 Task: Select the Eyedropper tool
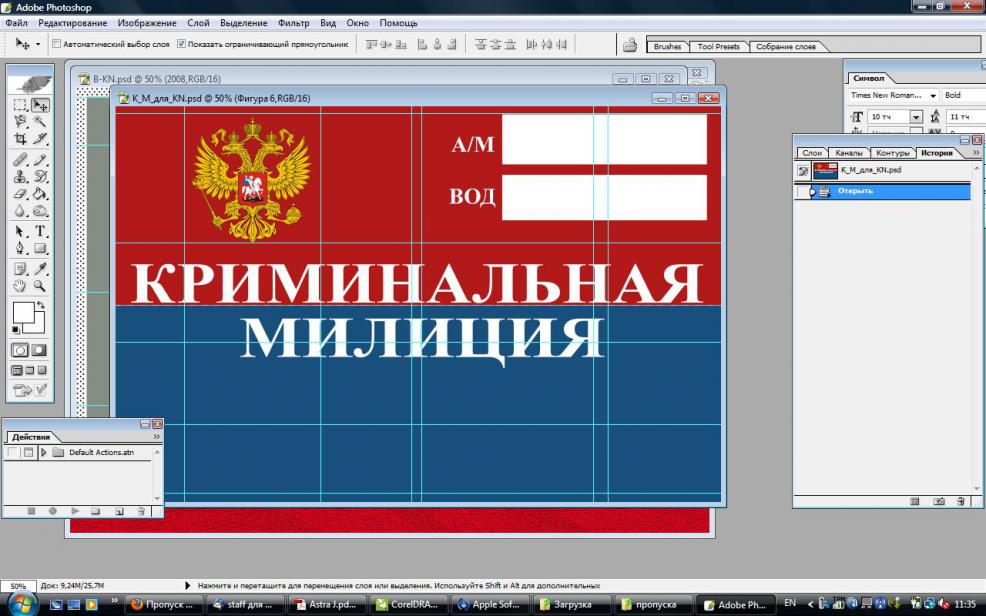click(40, 269)
